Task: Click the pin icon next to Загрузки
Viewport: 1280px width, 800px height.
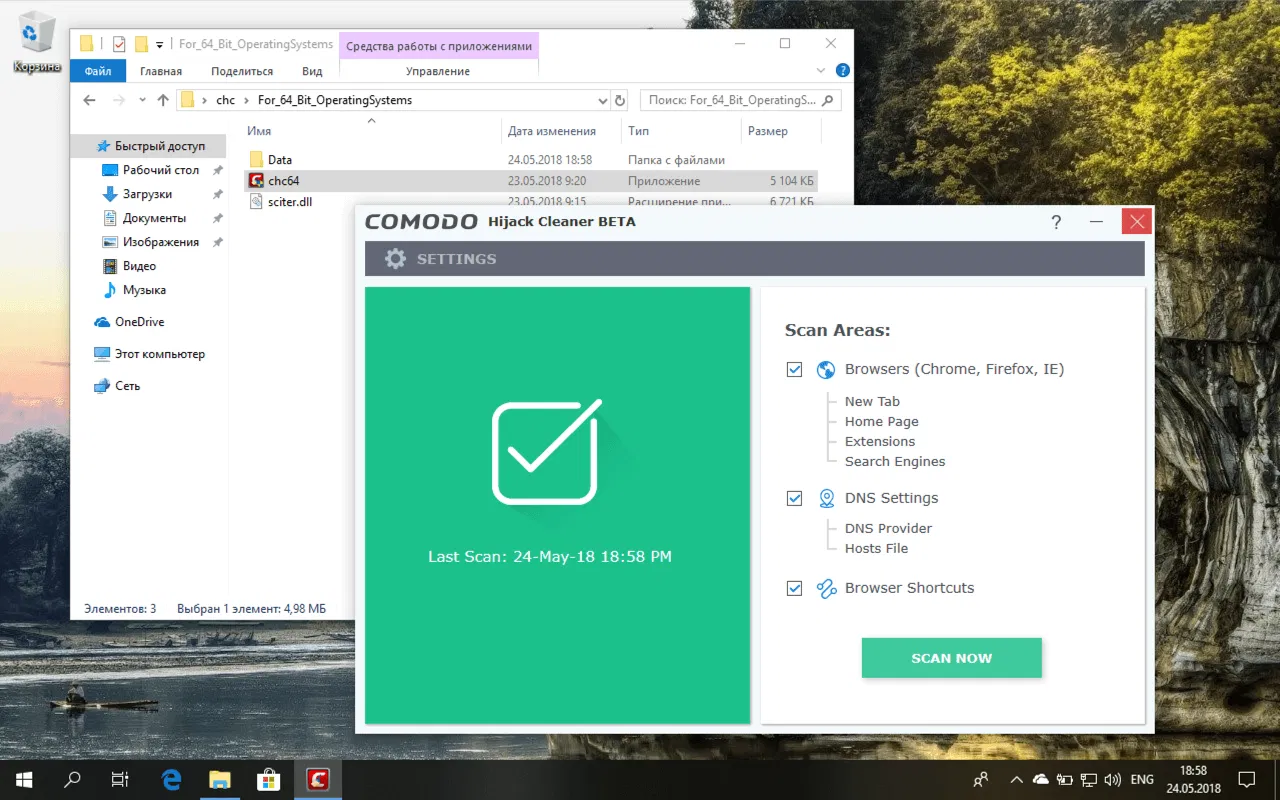Action: click(x=217, y=194)
